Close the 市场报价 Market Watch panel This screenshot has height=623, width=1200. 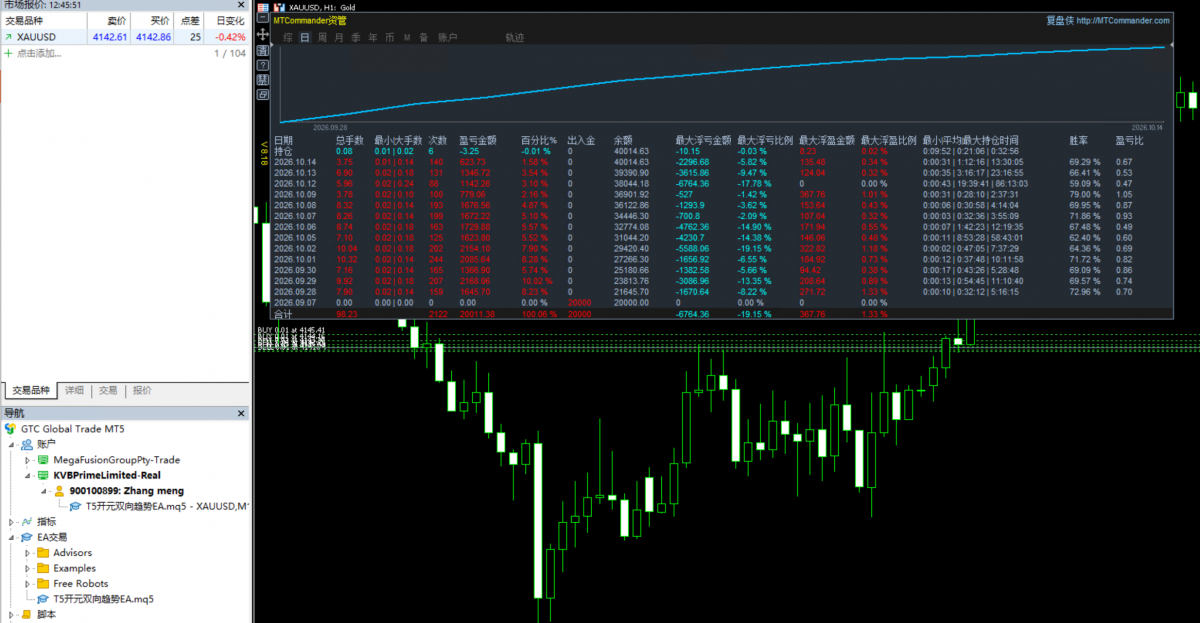coord(241,5)
